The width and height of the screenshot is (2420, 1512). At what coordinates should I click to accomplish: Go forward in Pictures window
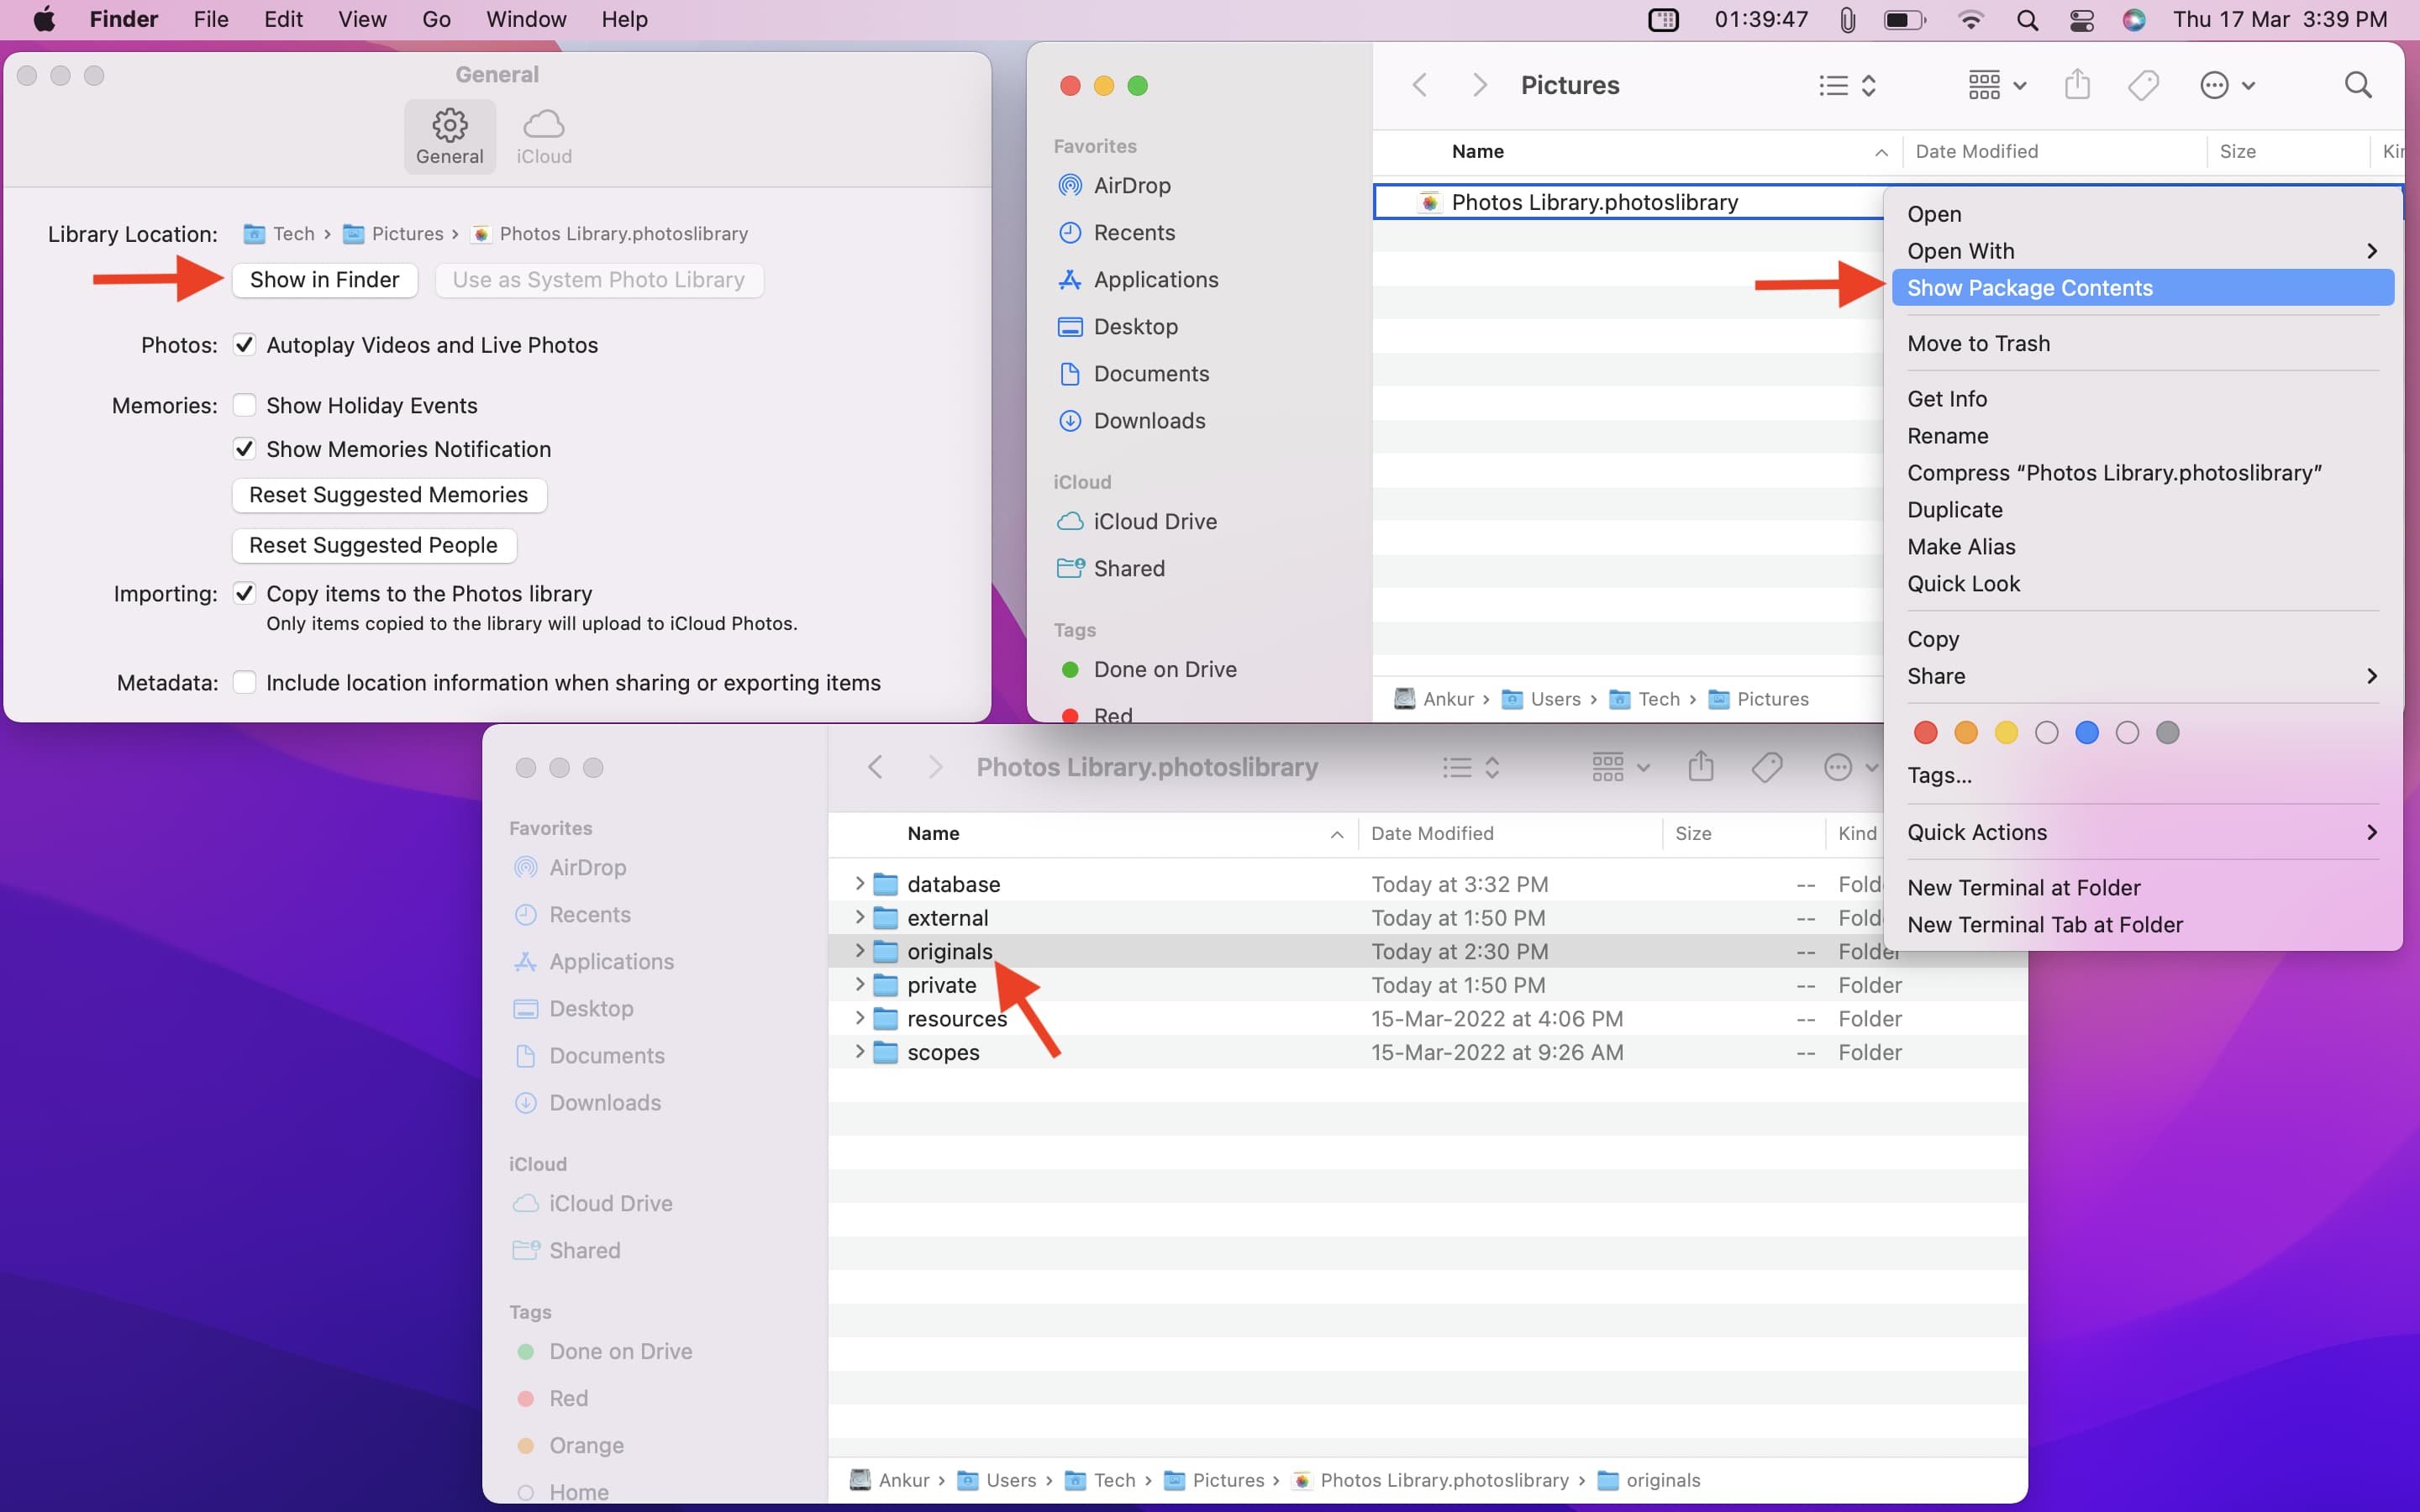[1479, 85]
